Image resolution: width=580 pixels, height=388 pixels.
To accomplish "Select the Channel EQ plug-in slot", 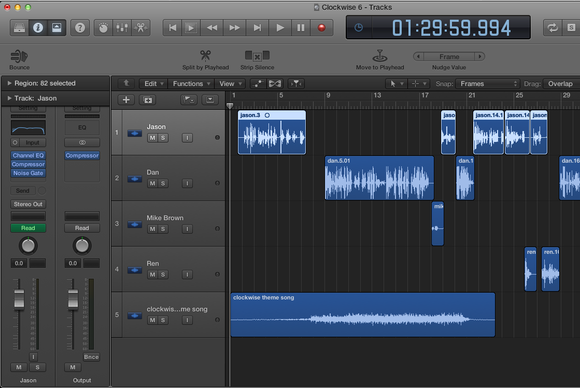I will click(x=28, y=155).
